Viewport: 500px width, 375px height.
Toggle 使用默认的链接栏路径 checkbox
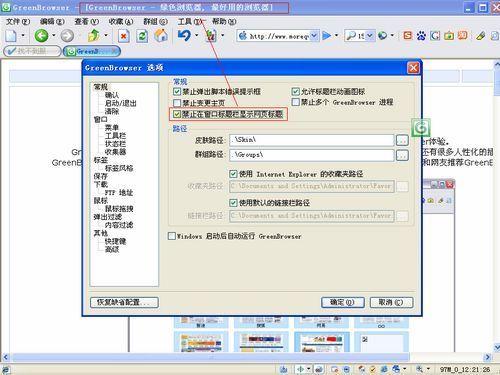click(x=233, y=202)
